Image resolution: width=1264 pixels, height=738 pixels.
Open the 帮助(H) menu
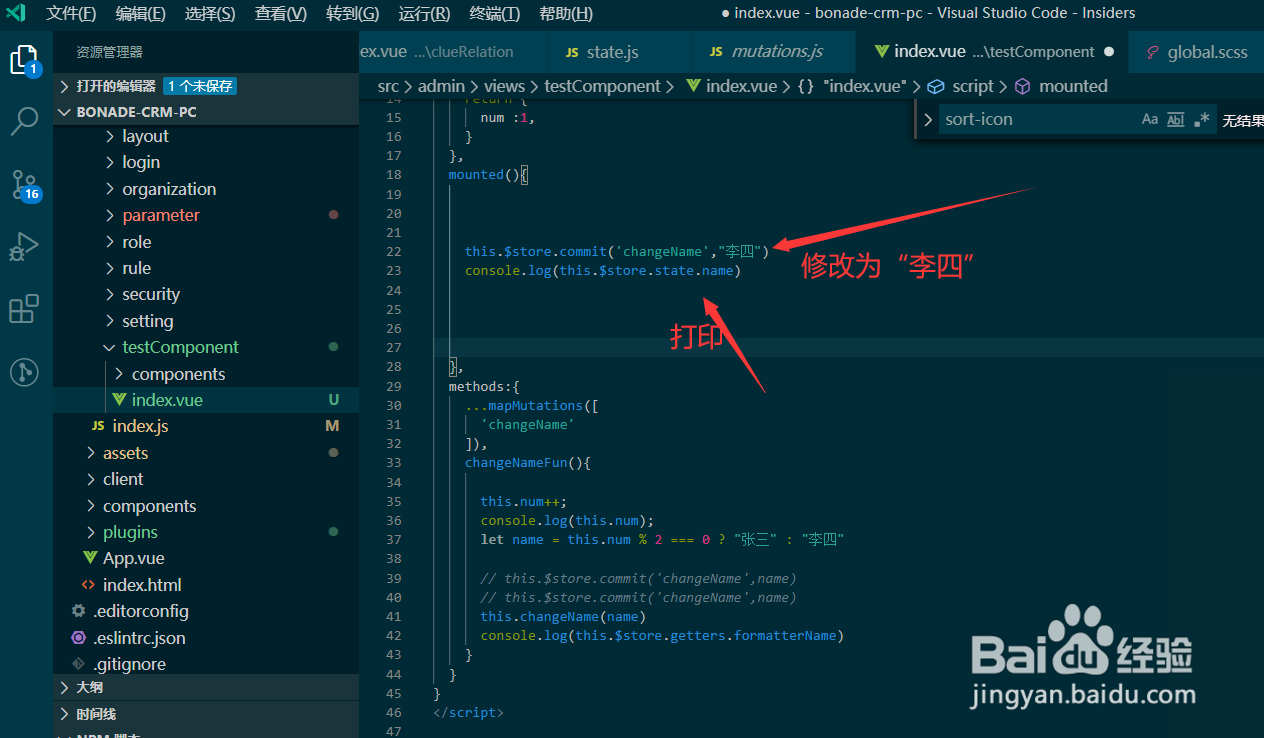click(566, 13)
